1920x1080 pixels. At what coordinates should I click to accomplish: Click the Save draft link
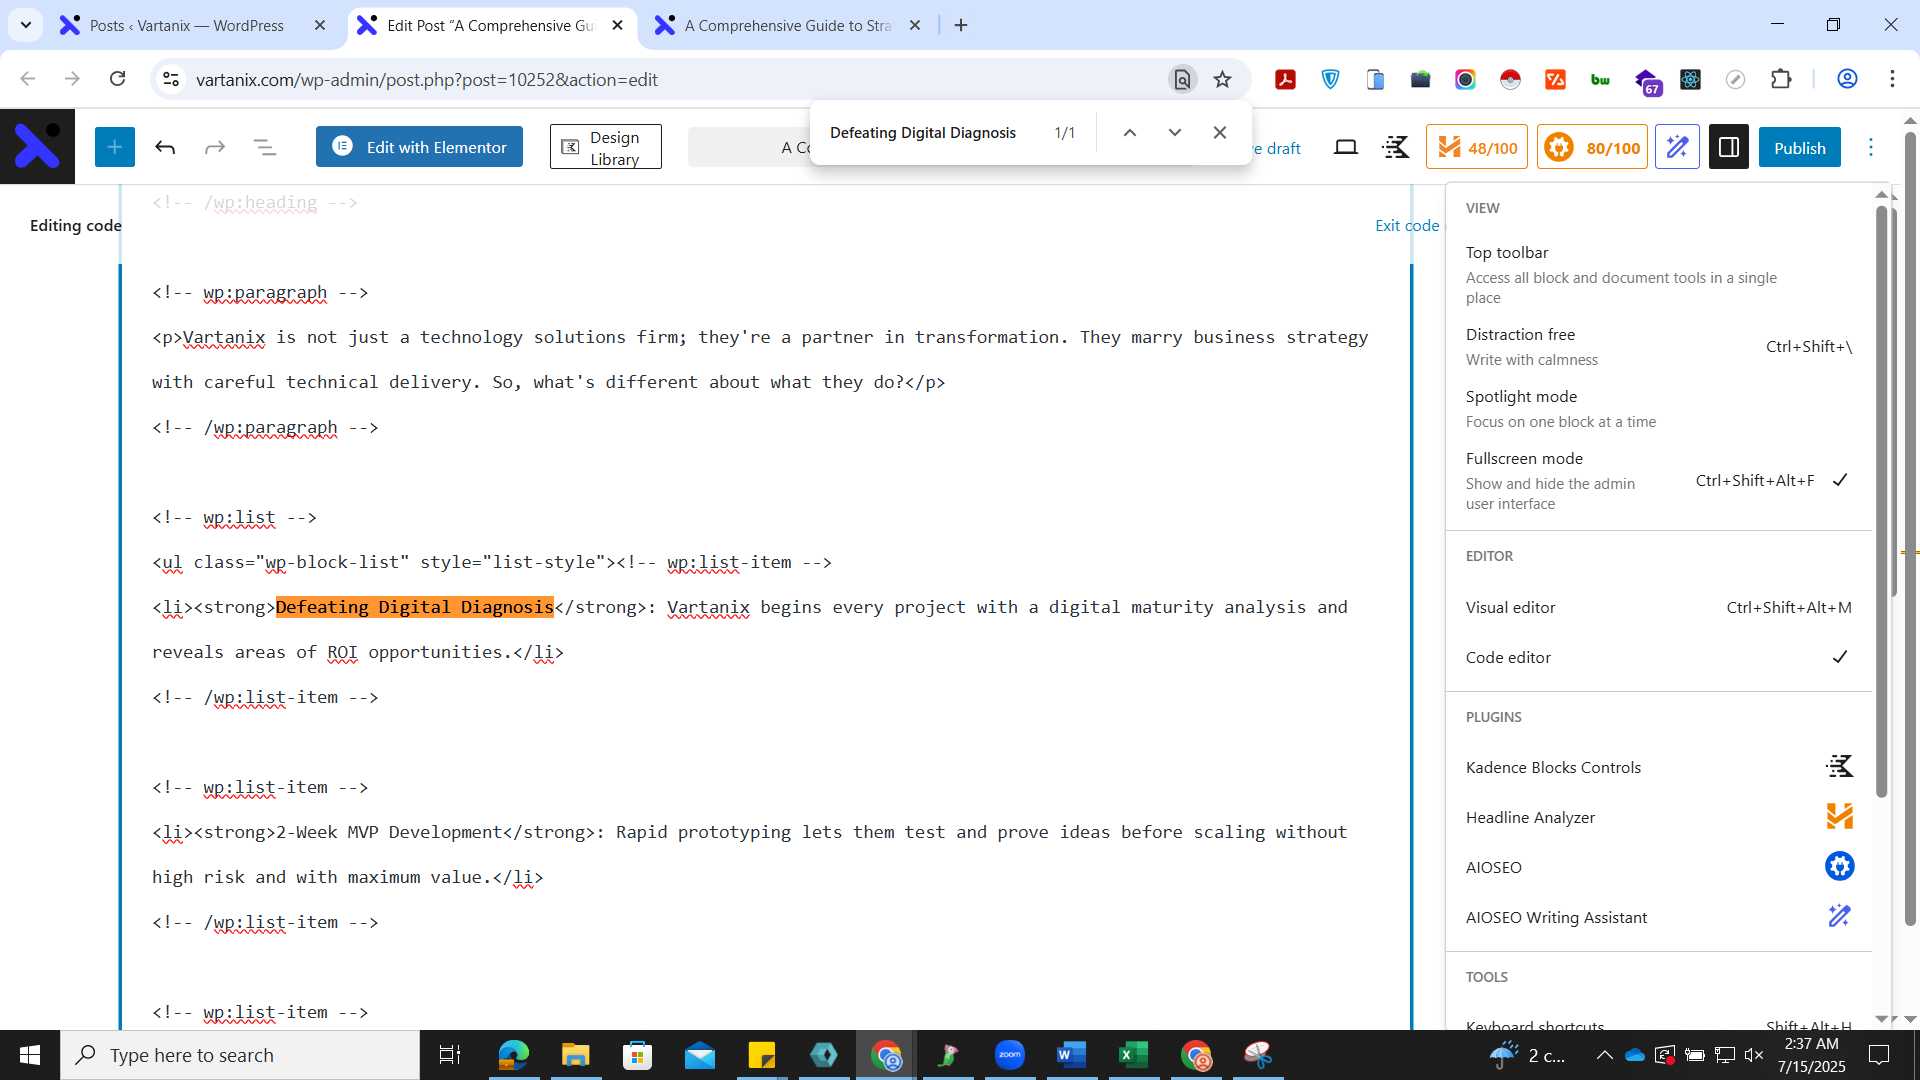click(x=1277, y=148)
